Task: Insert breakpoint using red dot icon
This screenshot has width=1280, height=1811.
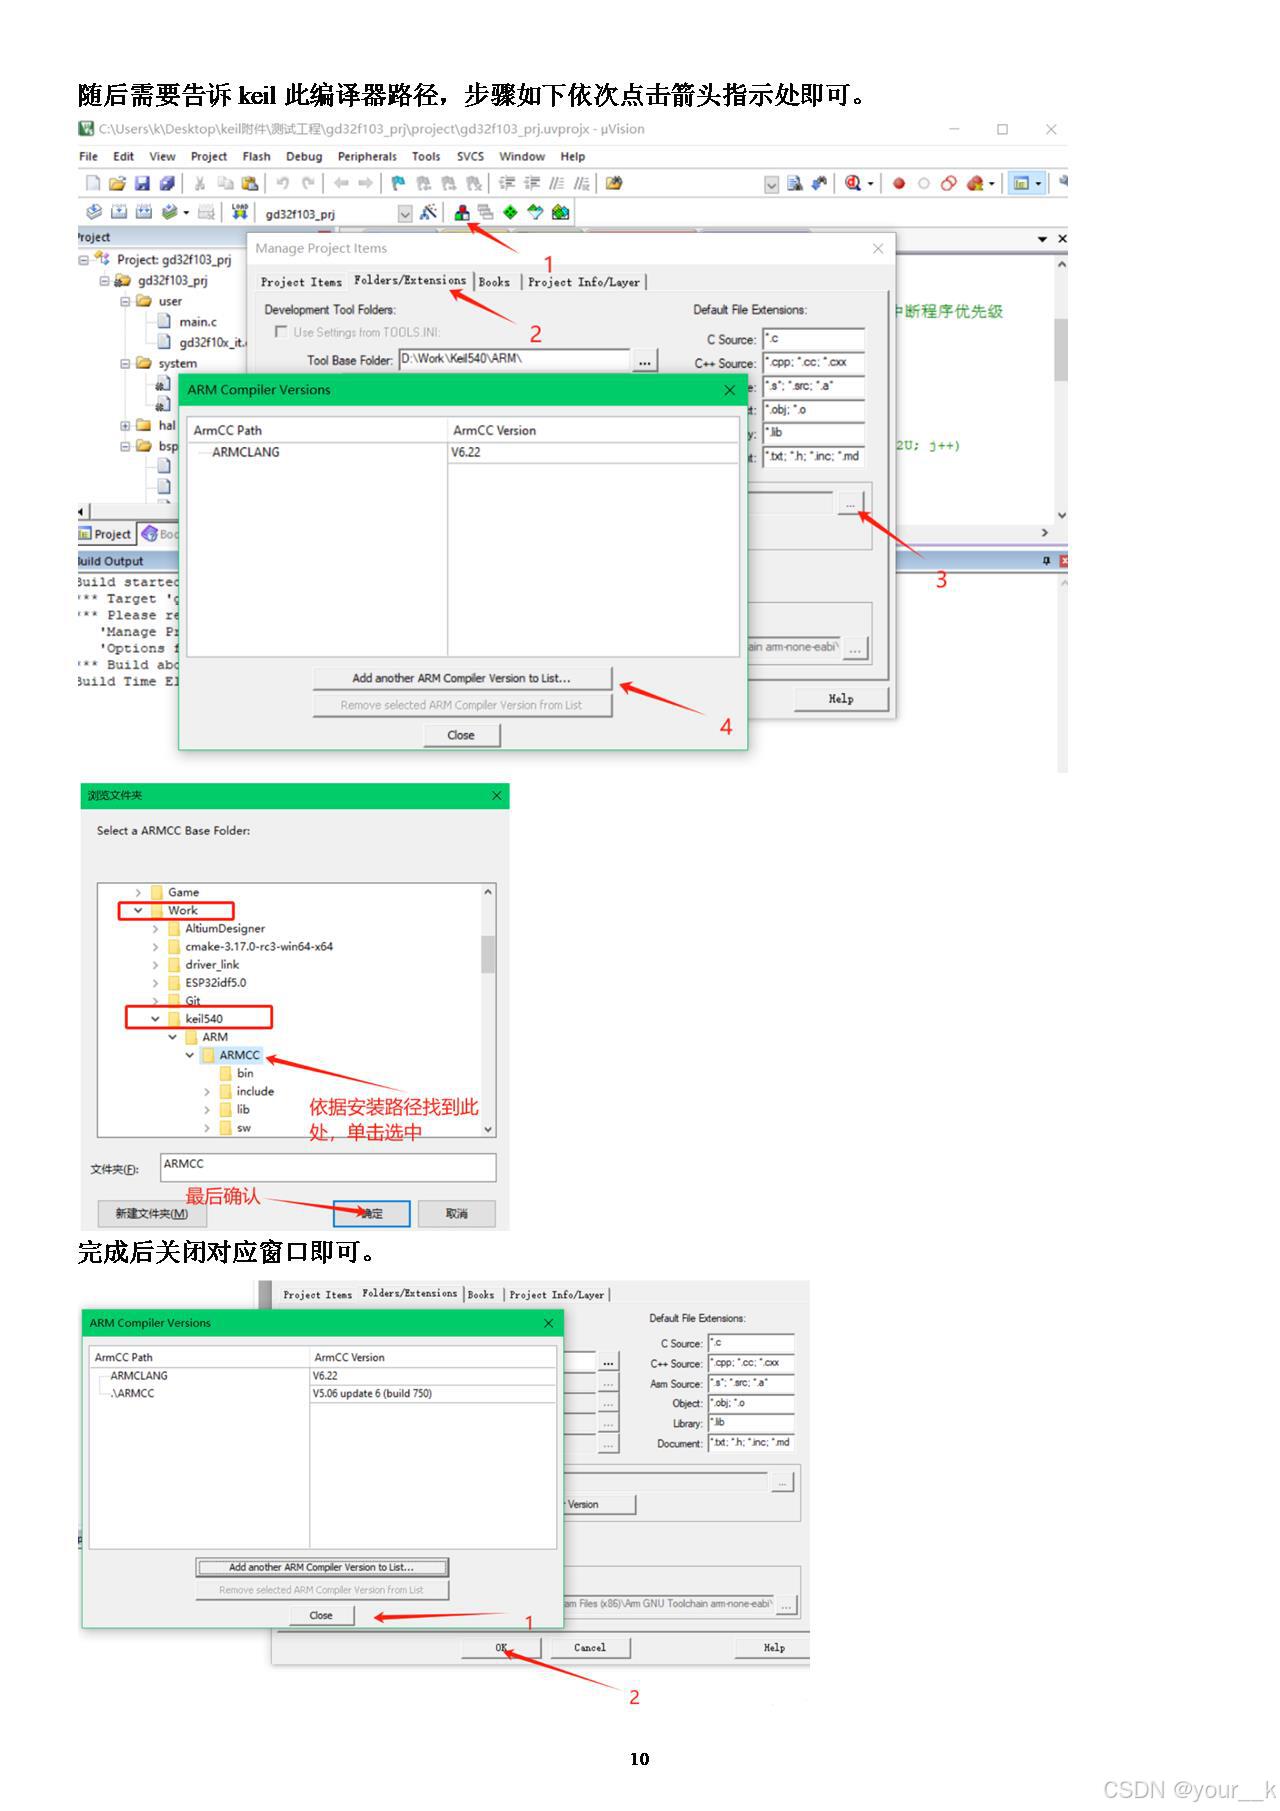Action: tap(899, 183)
